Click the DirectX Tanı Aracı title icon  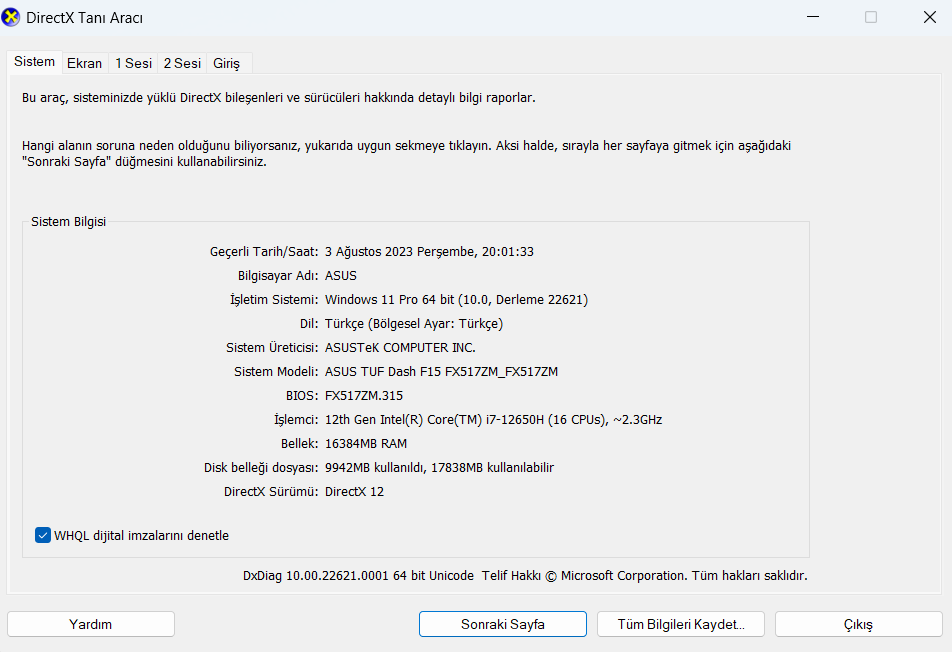pyautogui.click(x=11, y=18)
